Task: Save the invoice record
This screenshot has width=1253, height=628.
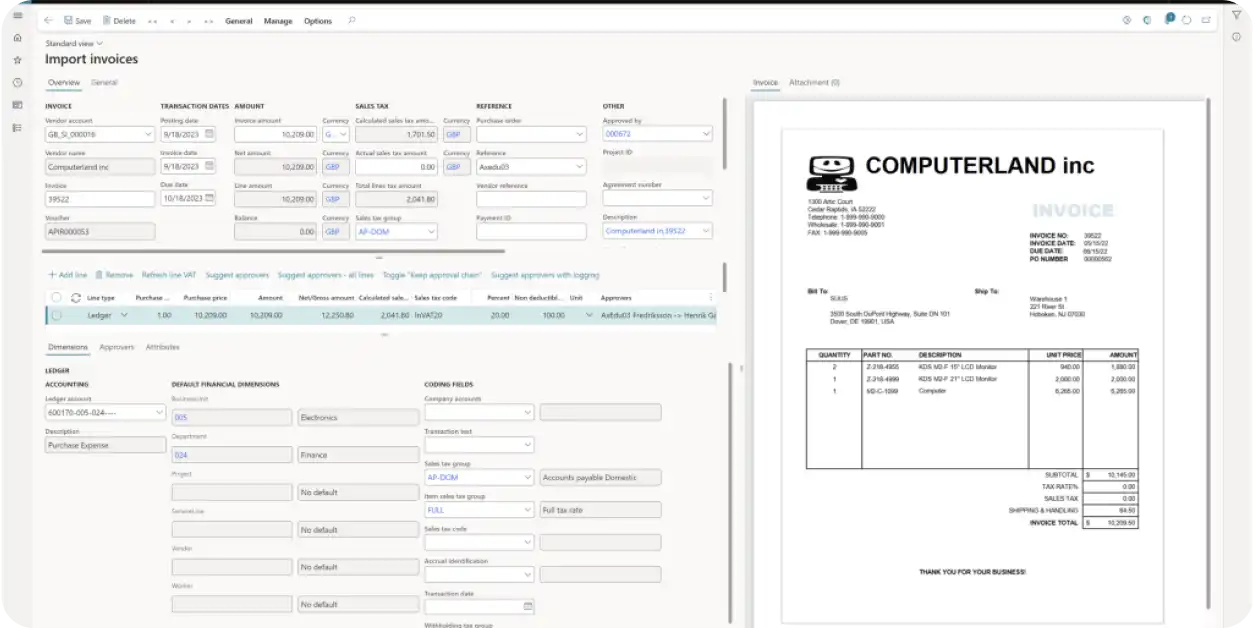Action: [x=77, y=20]
